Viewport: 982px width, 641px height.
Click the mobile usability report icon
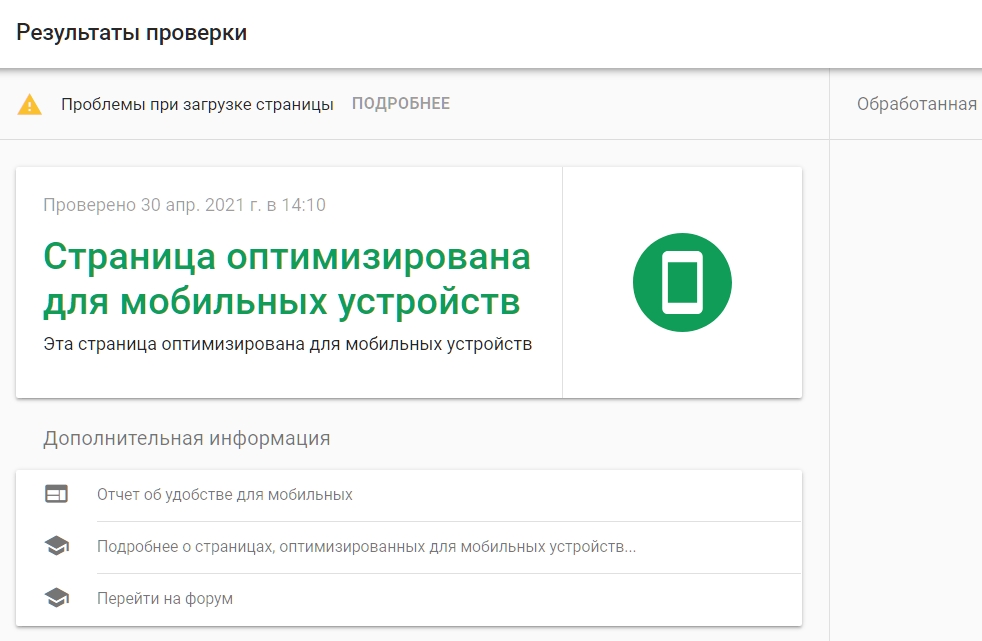(56, 494)
